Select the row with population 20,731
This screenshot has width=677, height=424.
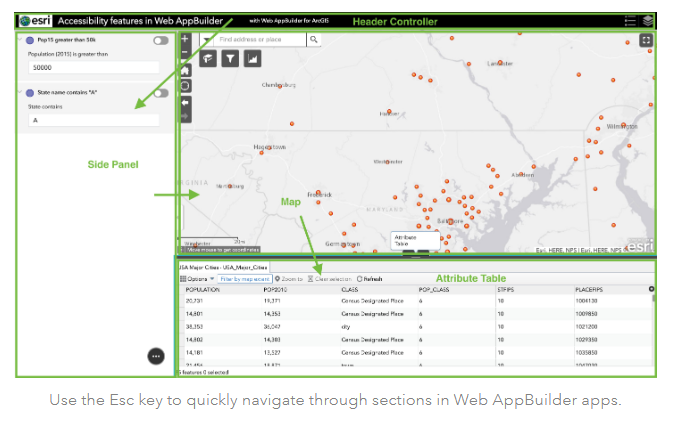pos(416,301)
